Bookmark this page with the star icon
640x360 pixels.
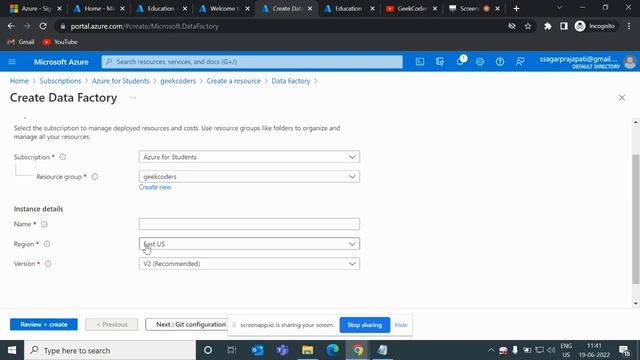click(528, 26)
